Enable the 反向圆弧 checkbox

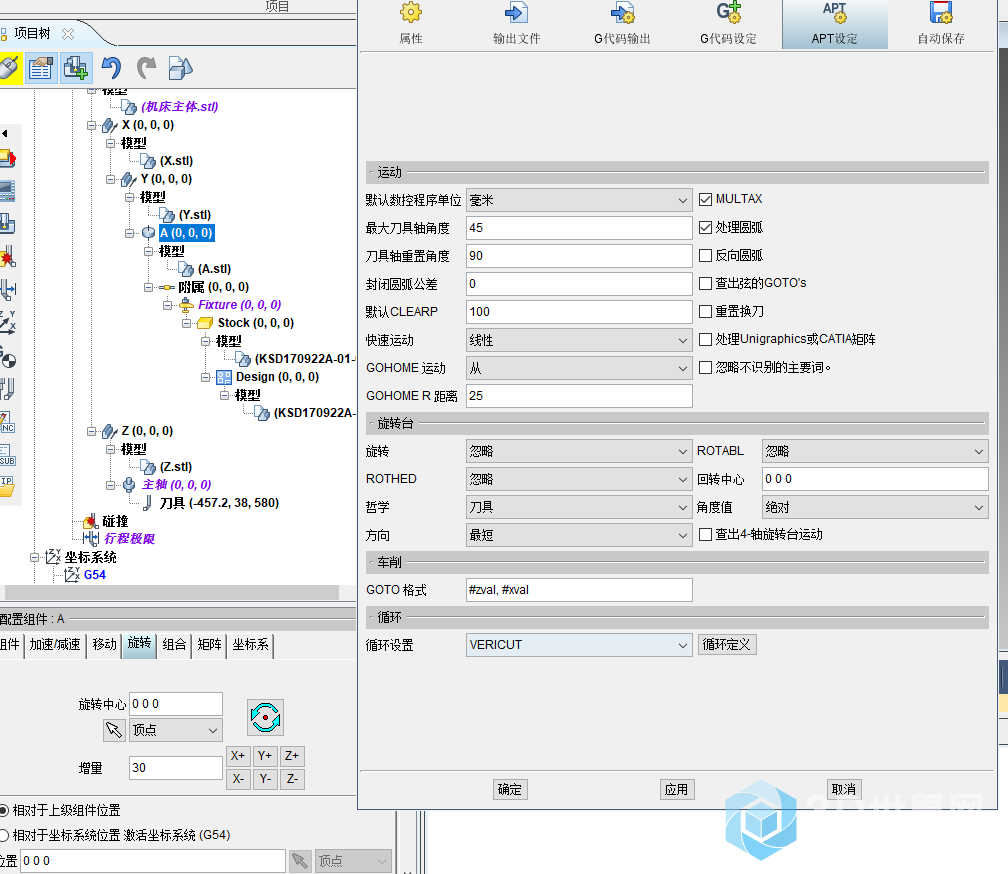(x=706, y=255)
